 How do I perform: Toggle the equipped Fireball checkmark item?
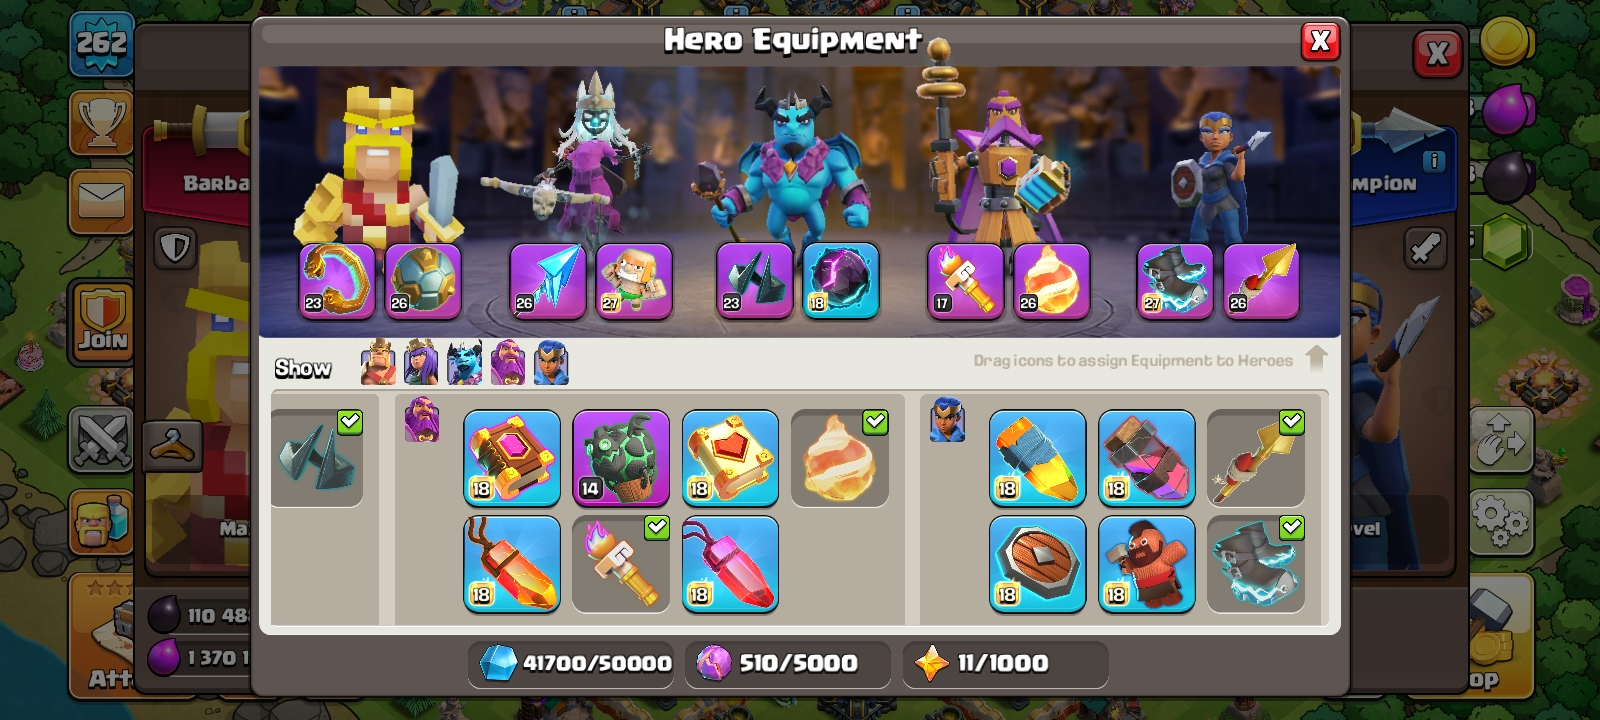[840, 457]
